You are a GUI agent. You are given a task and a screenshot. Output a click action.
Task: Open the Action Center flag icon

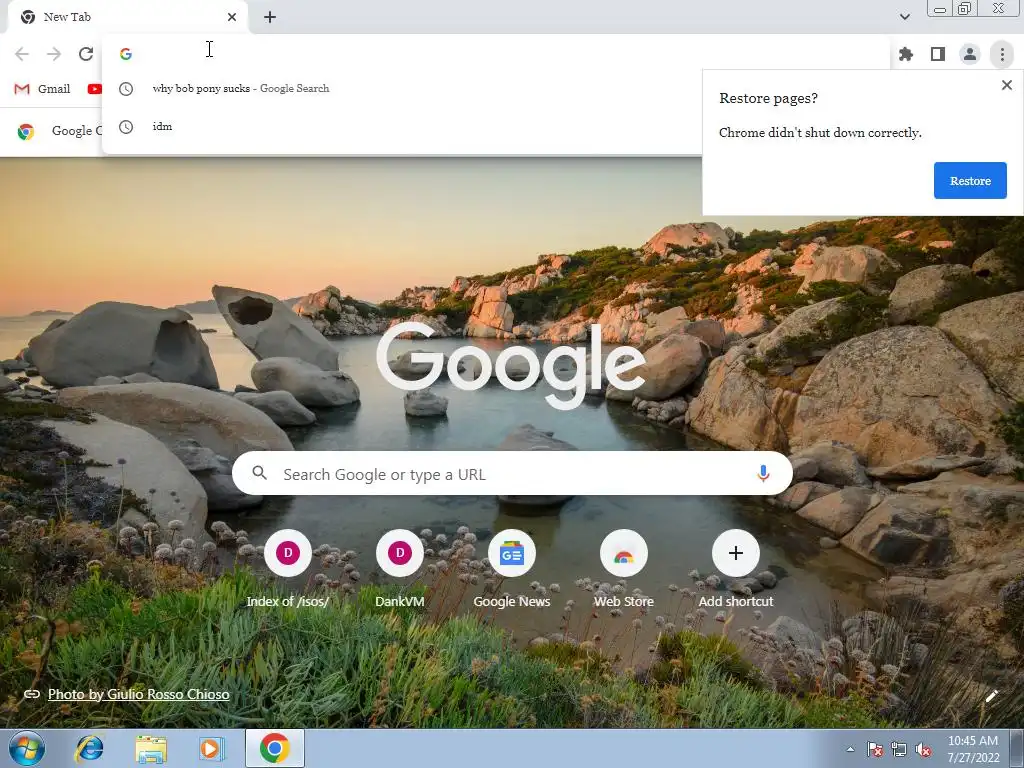tap(874, 750)
